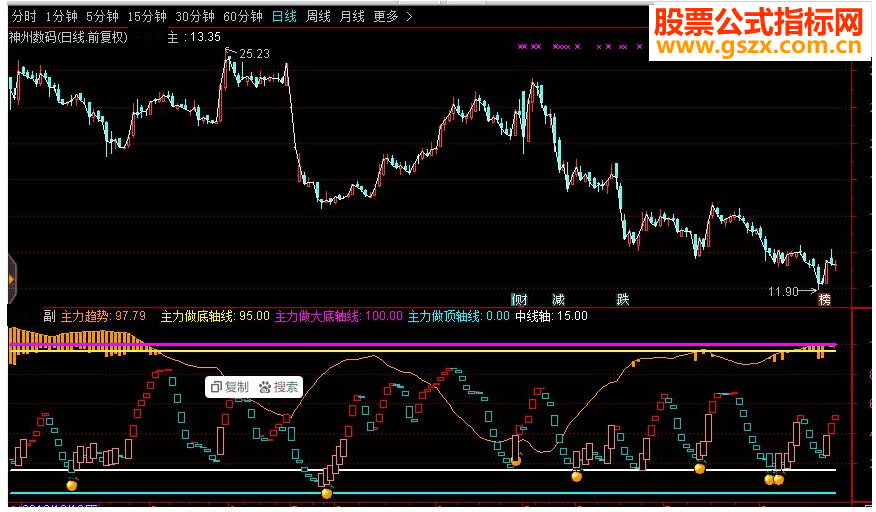Switch to the 月线 monthly tab
The height and width of the screenshot is (512, 876).
tap(353, 17)
